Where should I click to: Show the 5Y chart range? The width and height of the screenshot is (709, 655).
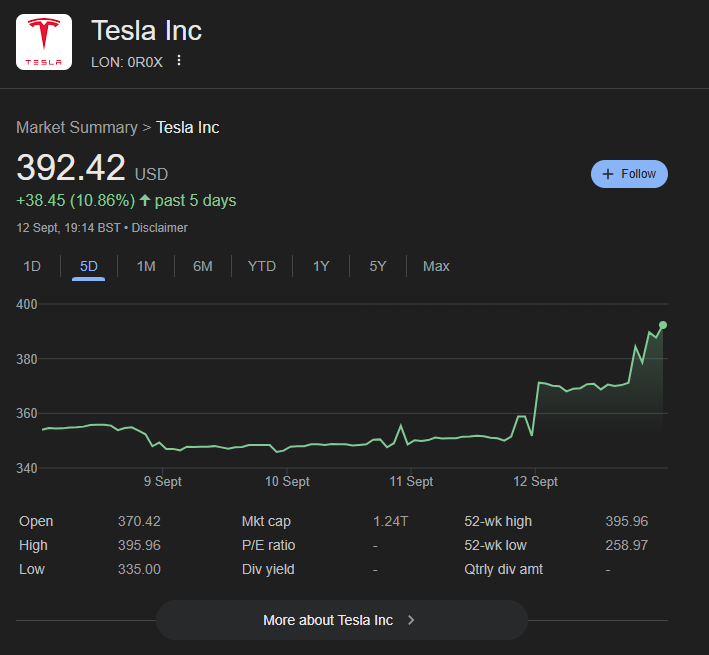[x=378, y=266]
